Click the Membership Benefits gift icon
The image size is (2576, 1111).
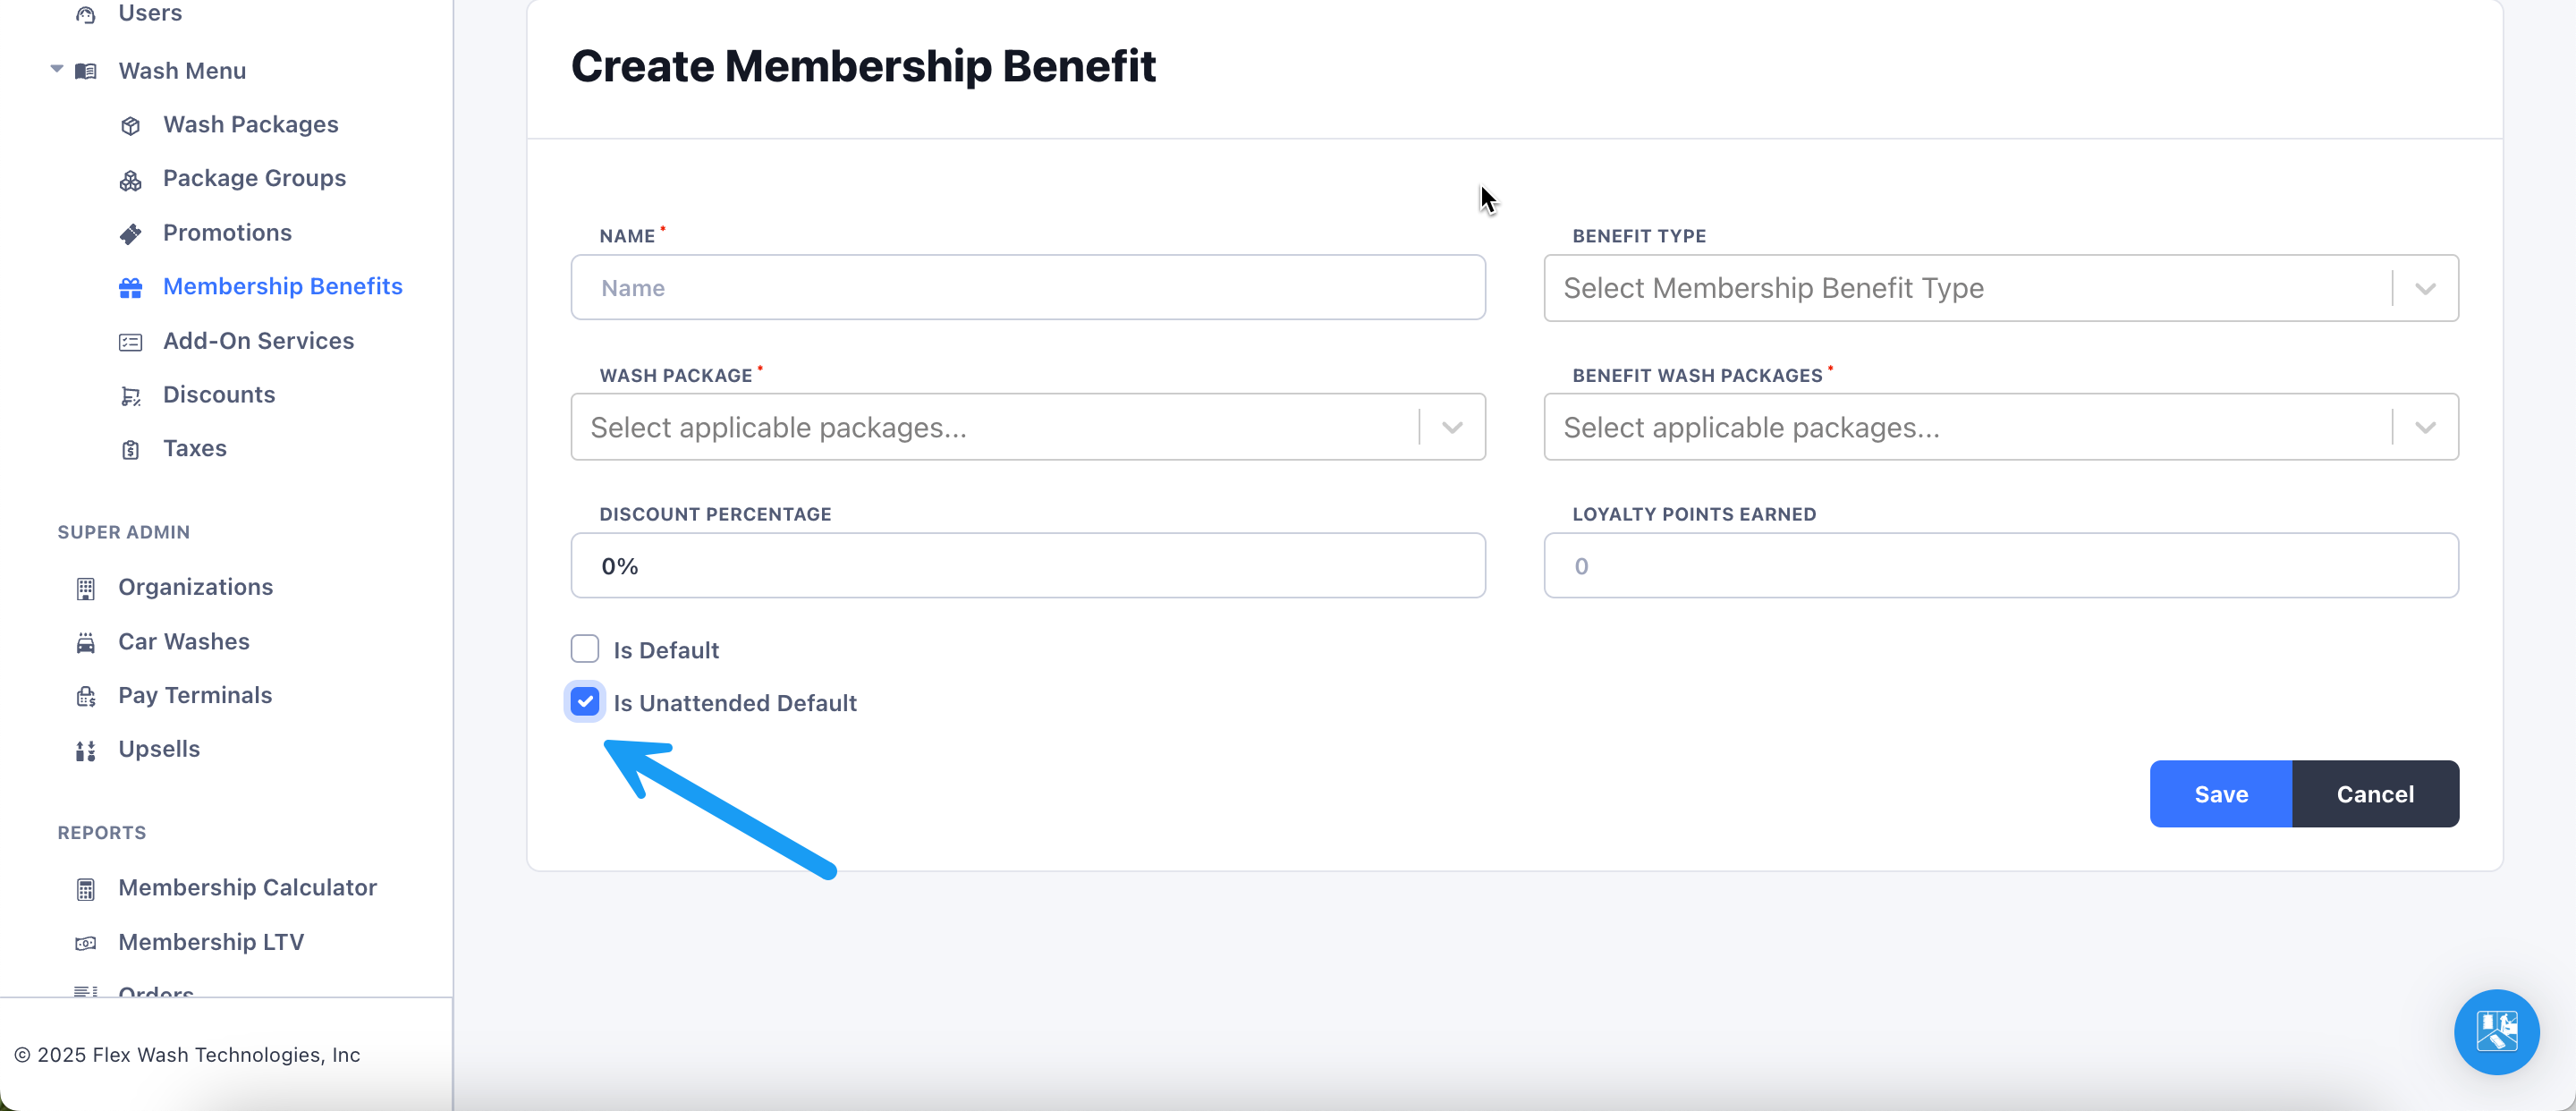coord(130,288)
